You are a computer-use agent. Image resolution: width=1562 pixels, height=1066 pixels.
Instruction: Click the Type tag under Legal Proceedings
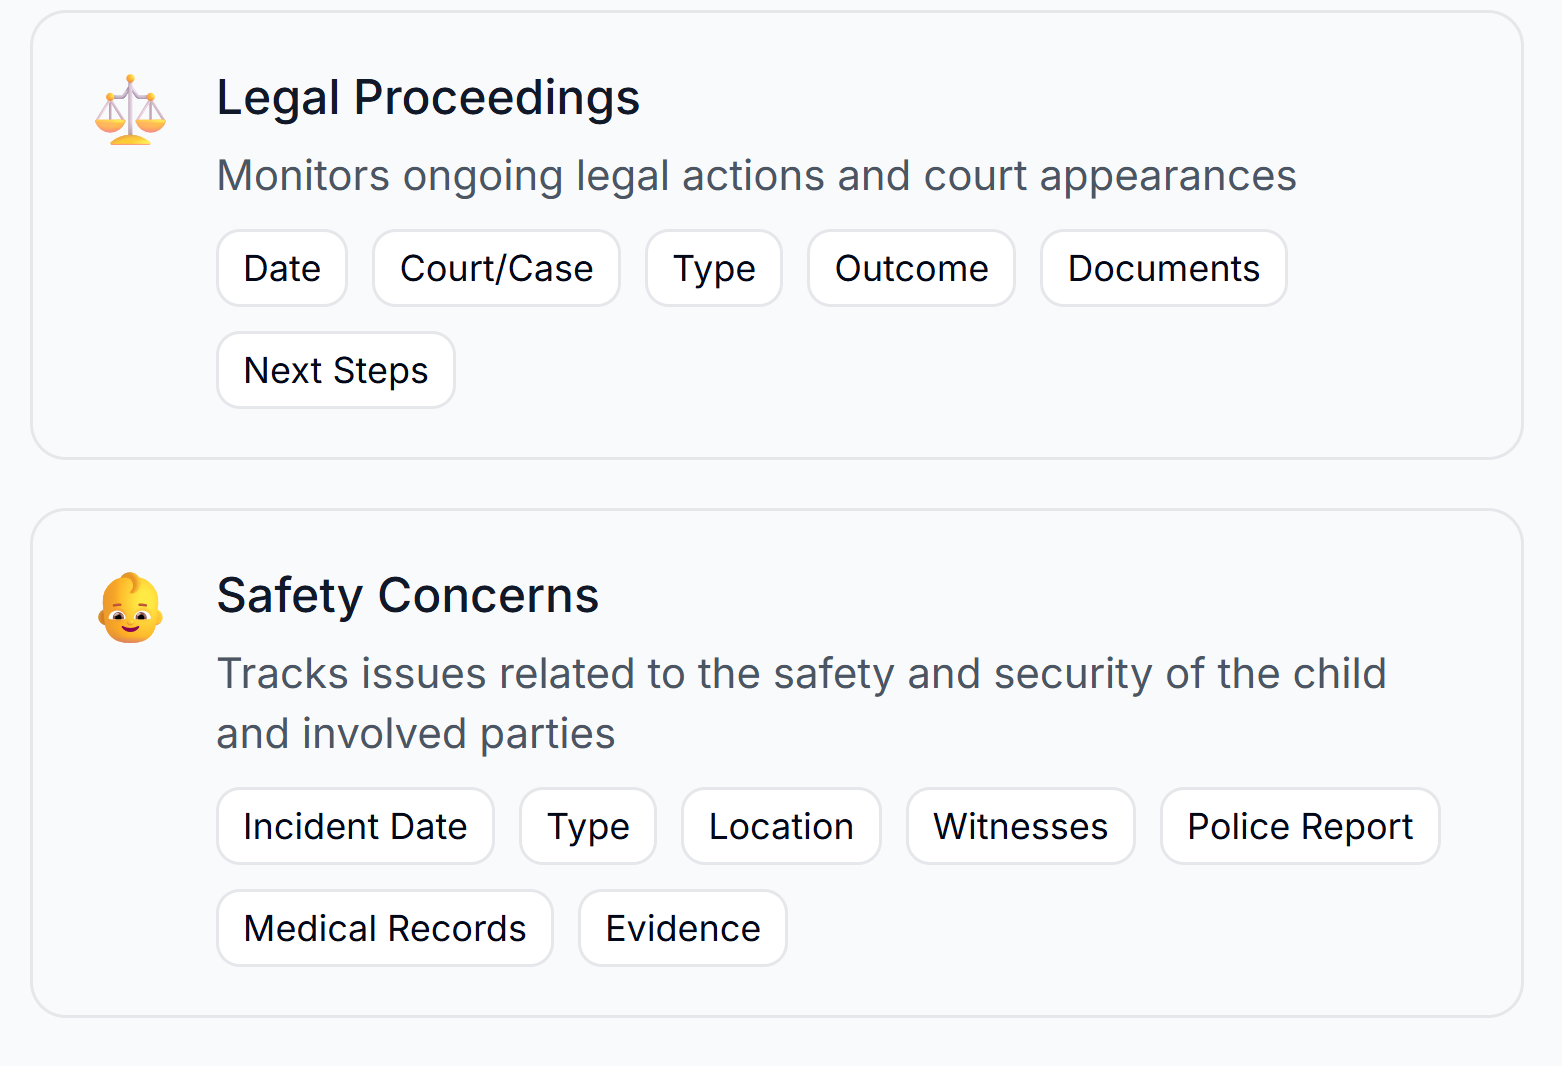[x=714, y=268]
